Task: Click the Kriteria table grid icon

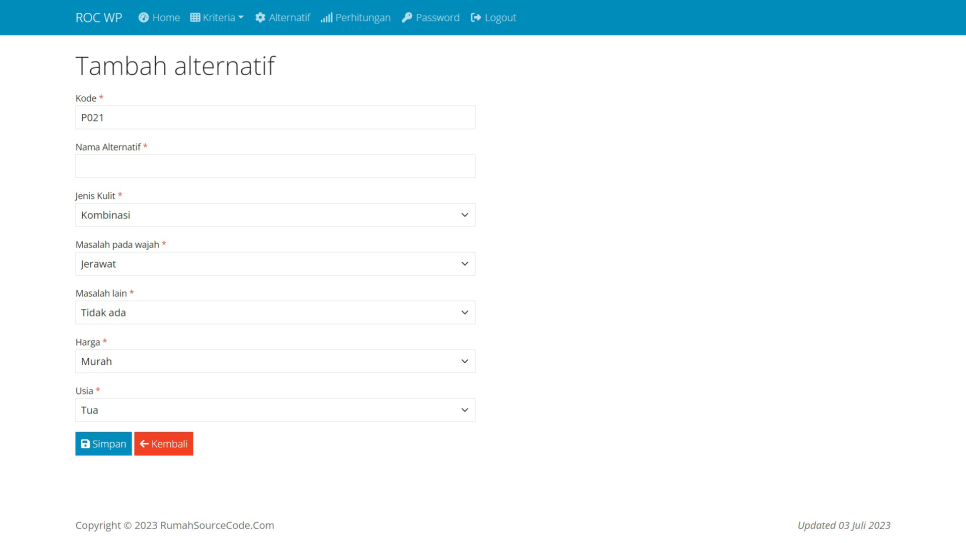Action: point(195,18)
